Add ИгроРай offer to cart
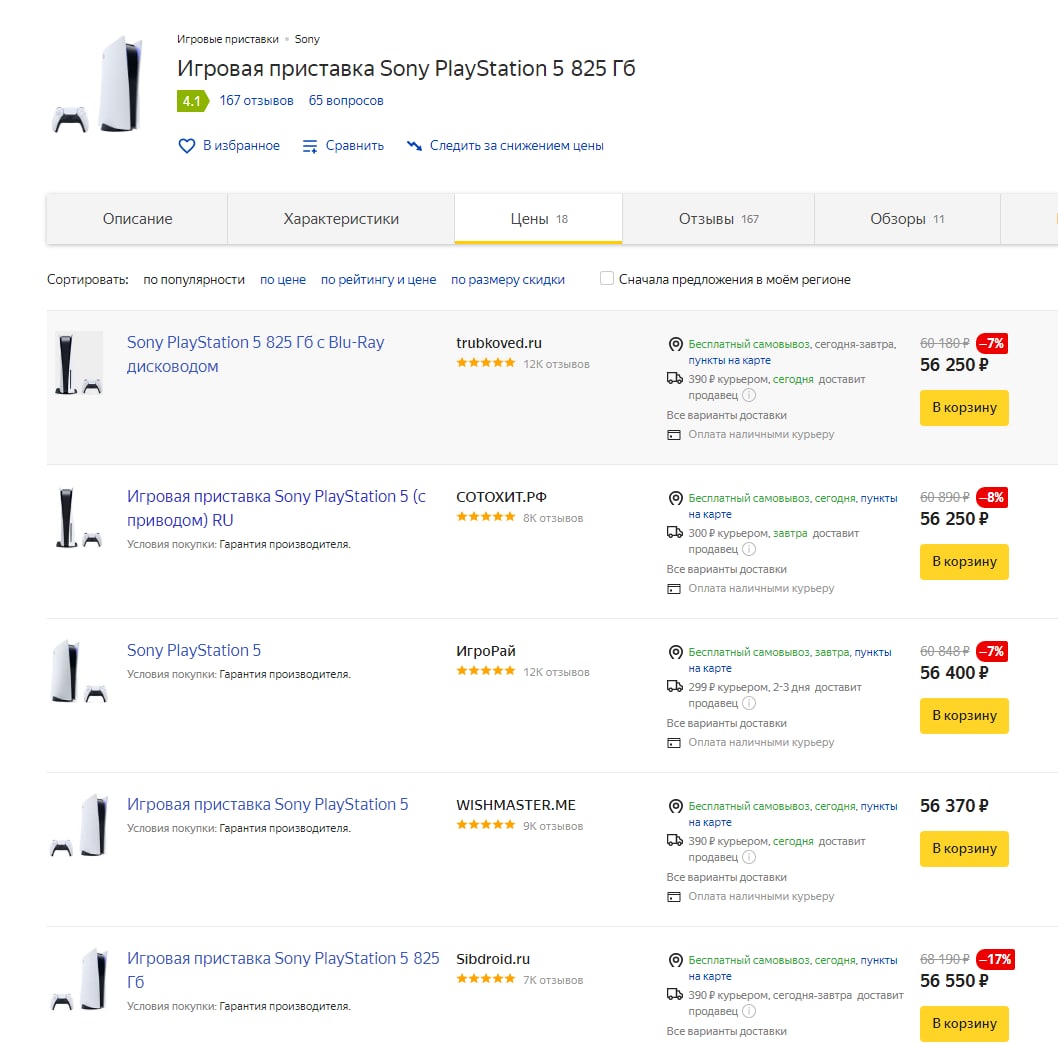The height and width of the screenshot is (1043, 1058). click(x=964, y=715)
